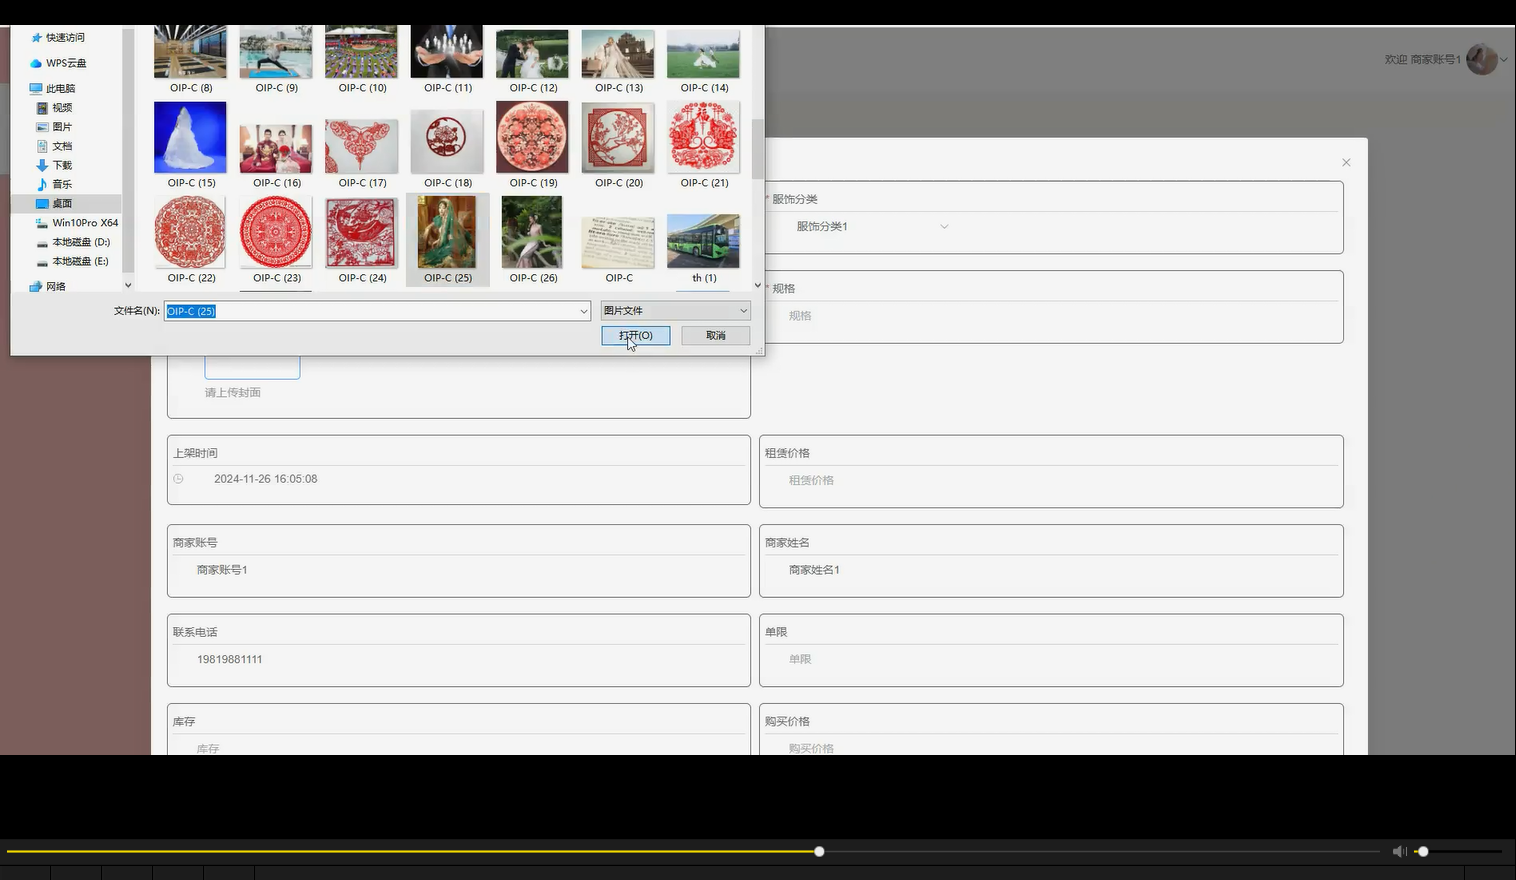Select the text document thumbnail OIP-C
Screen dimensions: 1516x880
click(618, 248)
